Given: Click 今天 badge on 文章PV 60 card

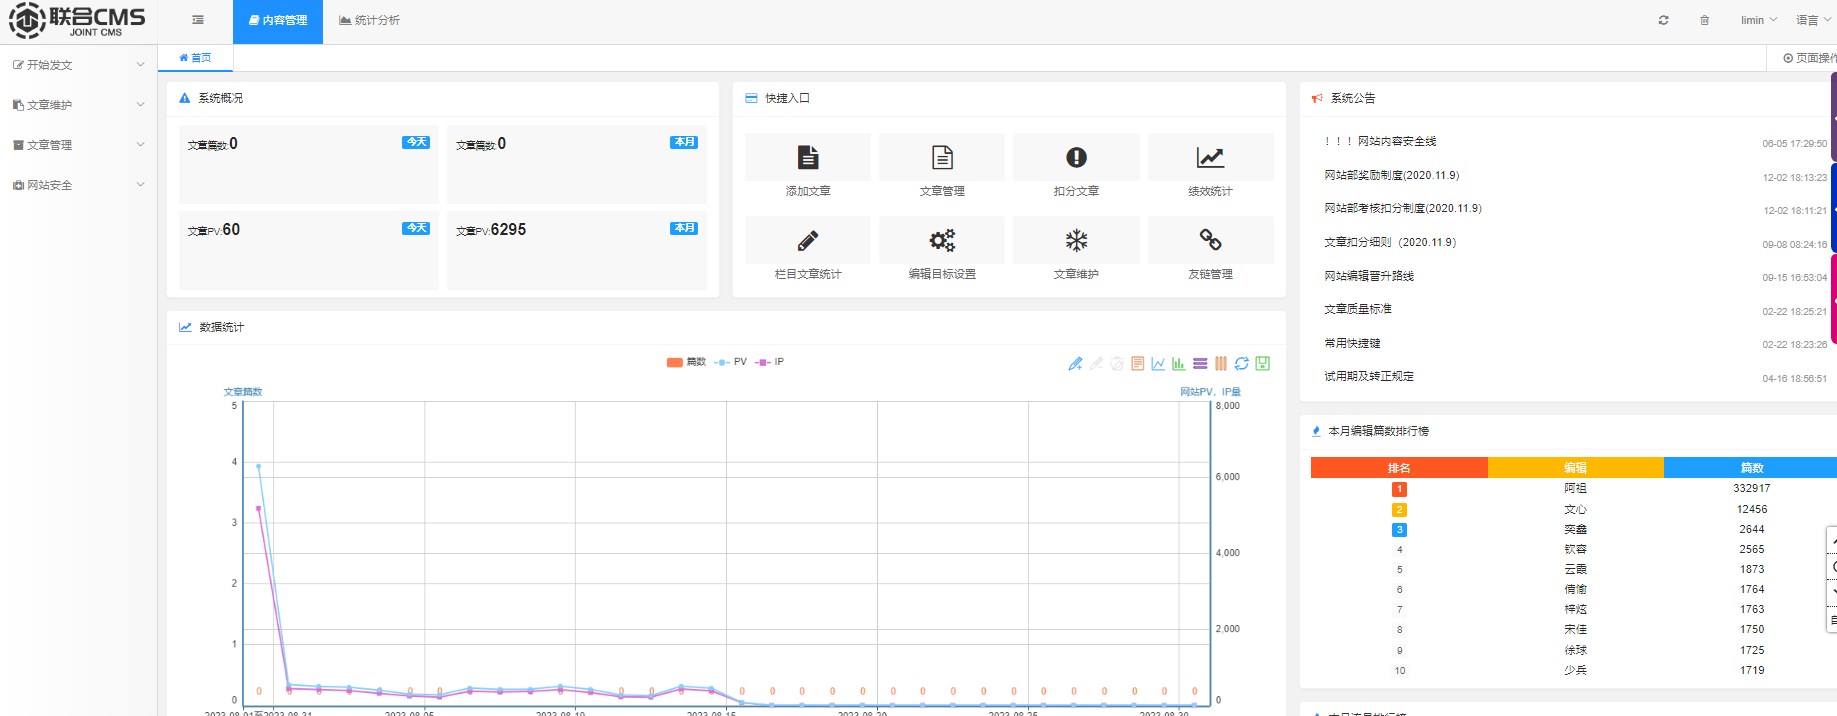Looking at the screenshot, I should point(416,228).
